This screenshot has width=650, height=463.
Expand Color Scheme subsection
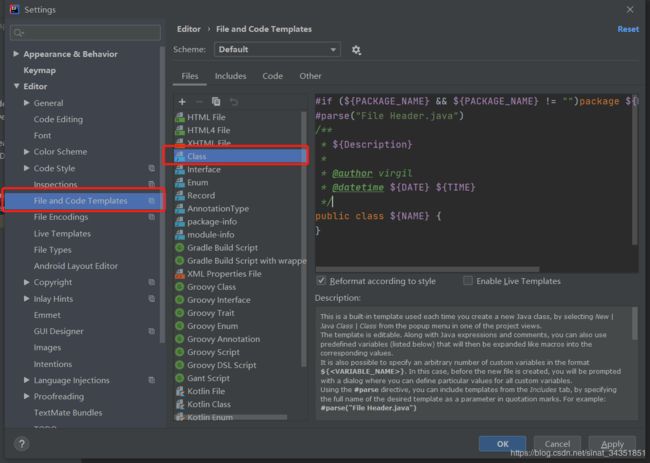point(27,152)
